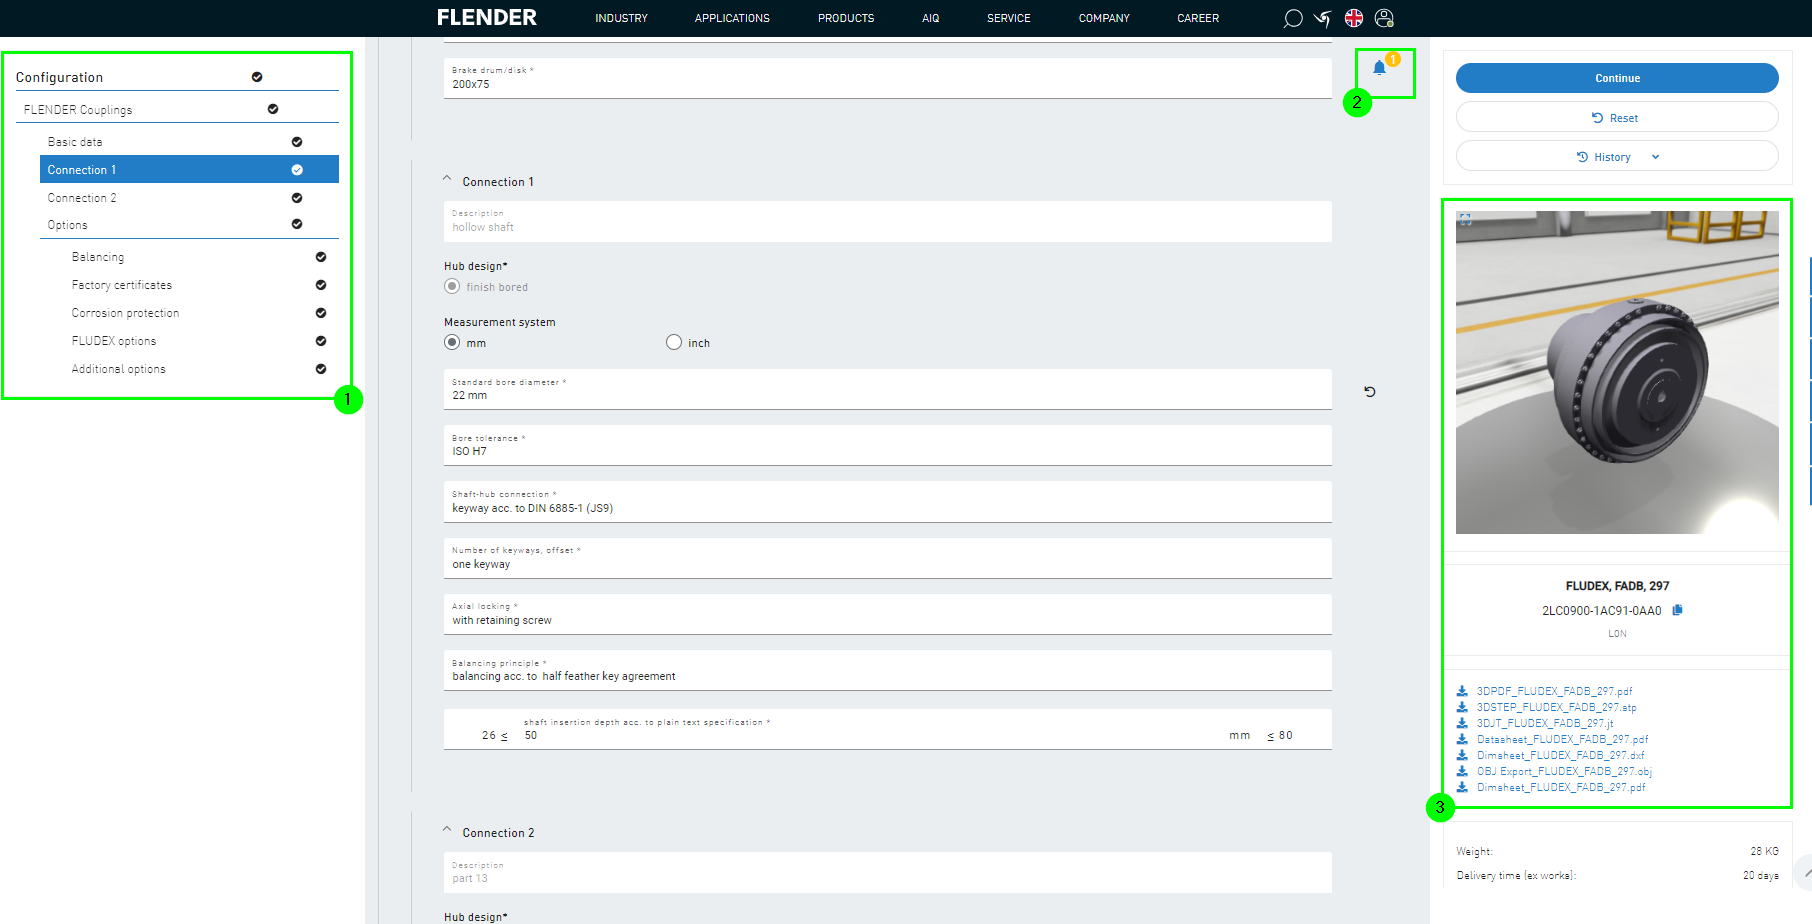Image resolution: width=1812 pixels, height=924 pixels.
Task: Collapse the Connection 2 section
Action: (x=447, y=831)
